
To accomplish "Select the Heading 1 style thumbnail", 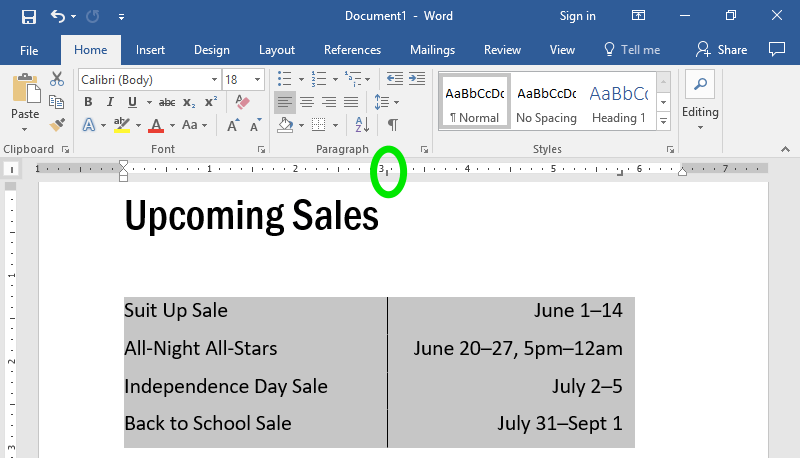I will click(x=618, y=102).
